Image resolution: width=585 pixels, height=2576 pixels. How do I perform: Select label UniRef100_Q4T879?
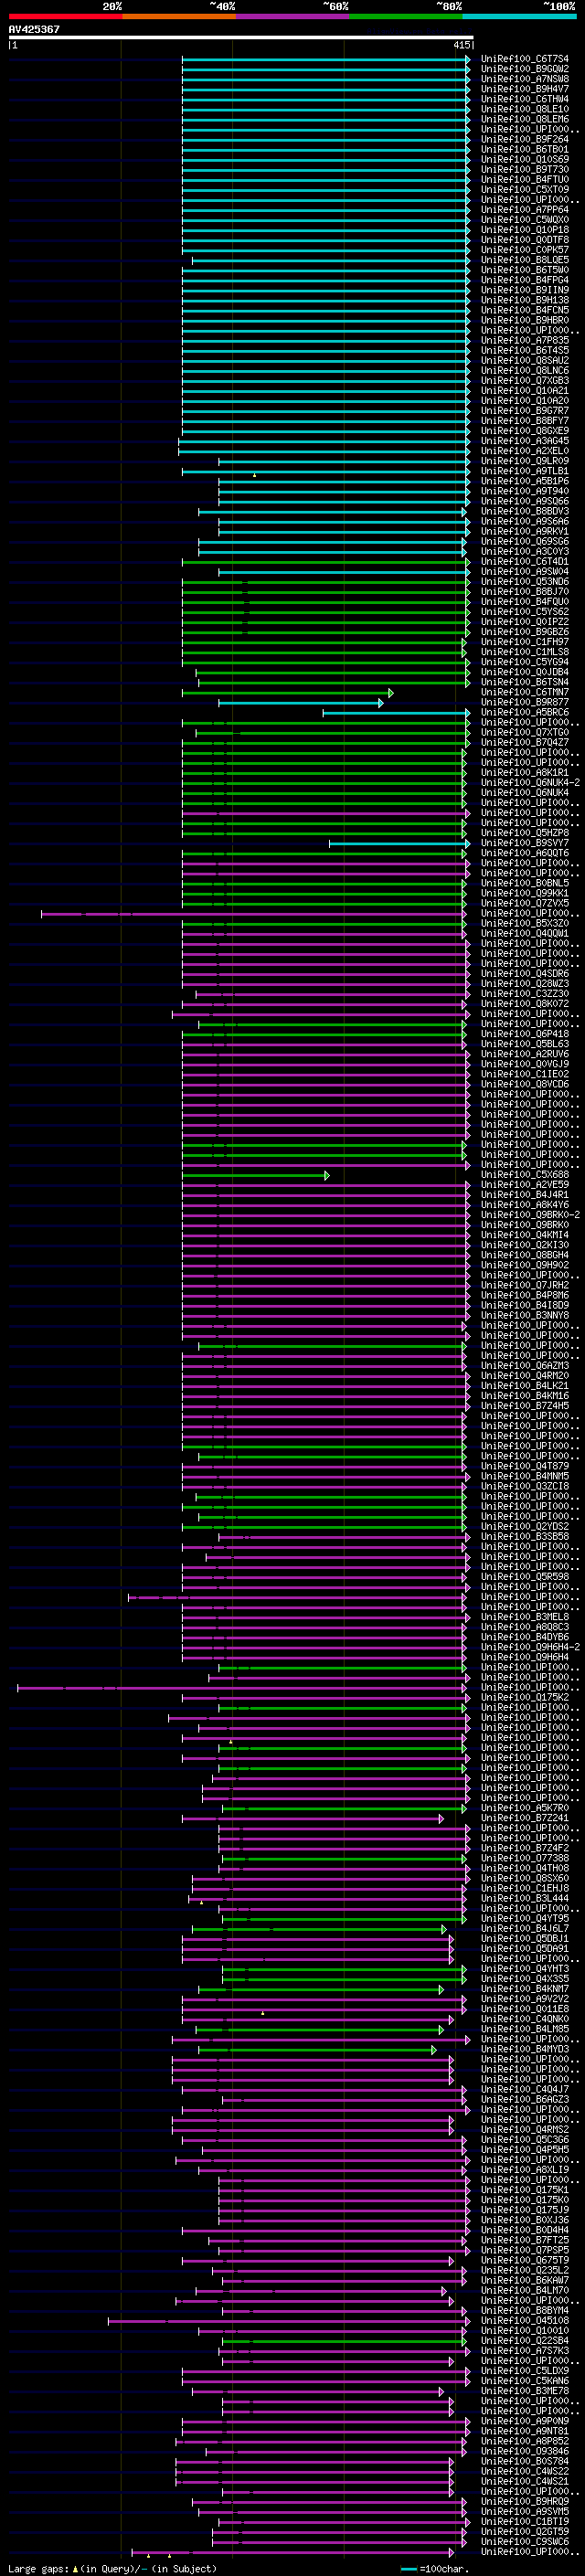[x=525, y=1466]
